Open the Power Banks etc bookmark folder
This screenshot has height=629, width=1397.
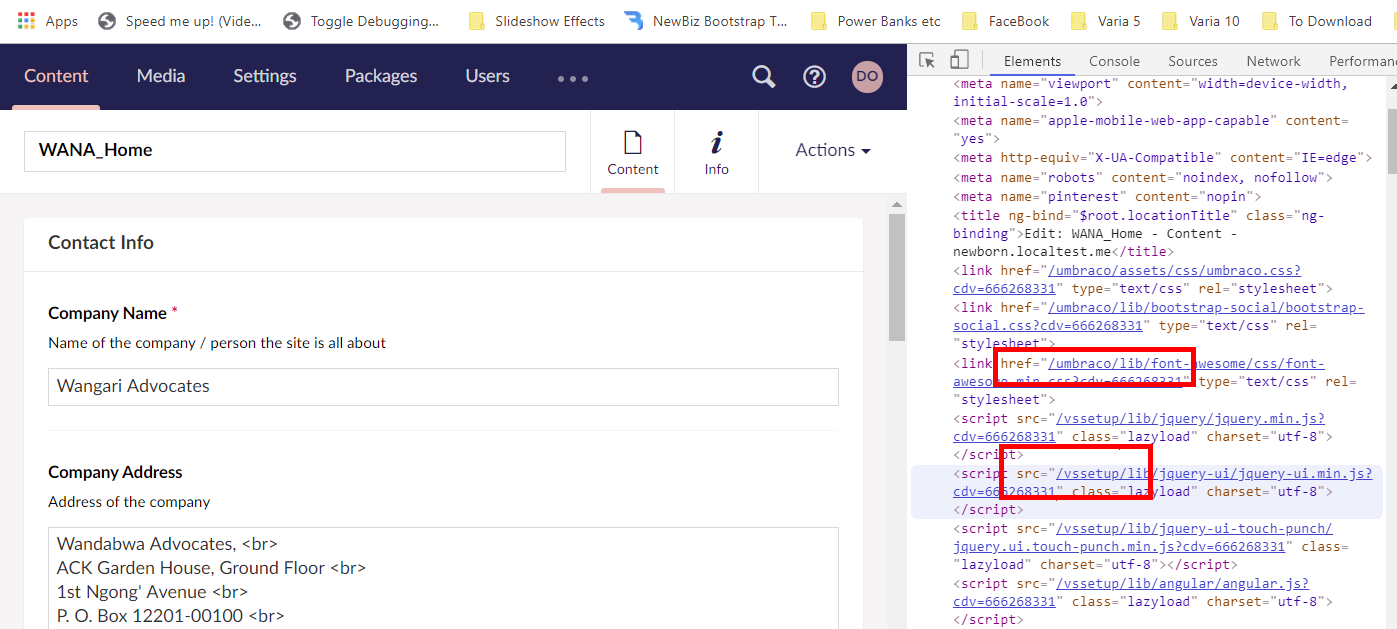coord(876,20)
